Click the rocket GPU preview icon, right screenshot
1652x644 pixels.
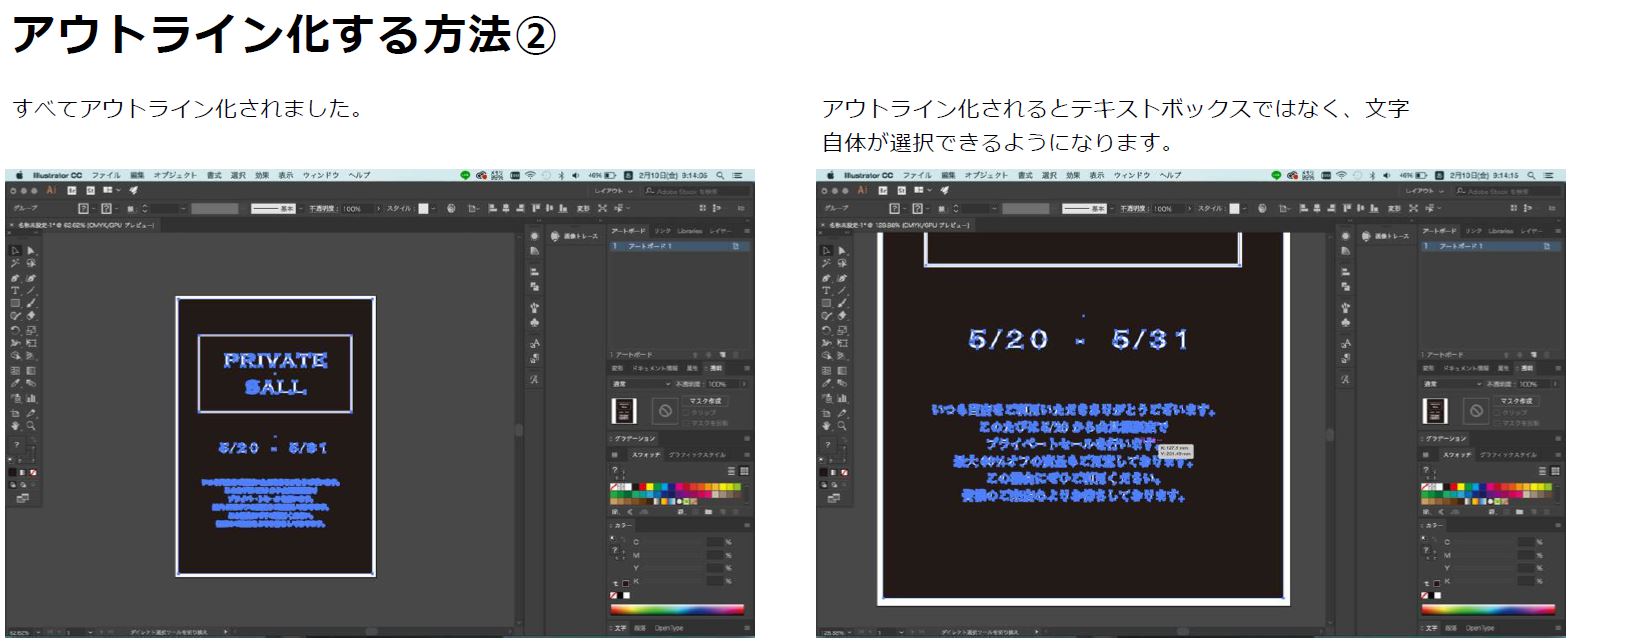pyautogui.click(x=944, y=190)
